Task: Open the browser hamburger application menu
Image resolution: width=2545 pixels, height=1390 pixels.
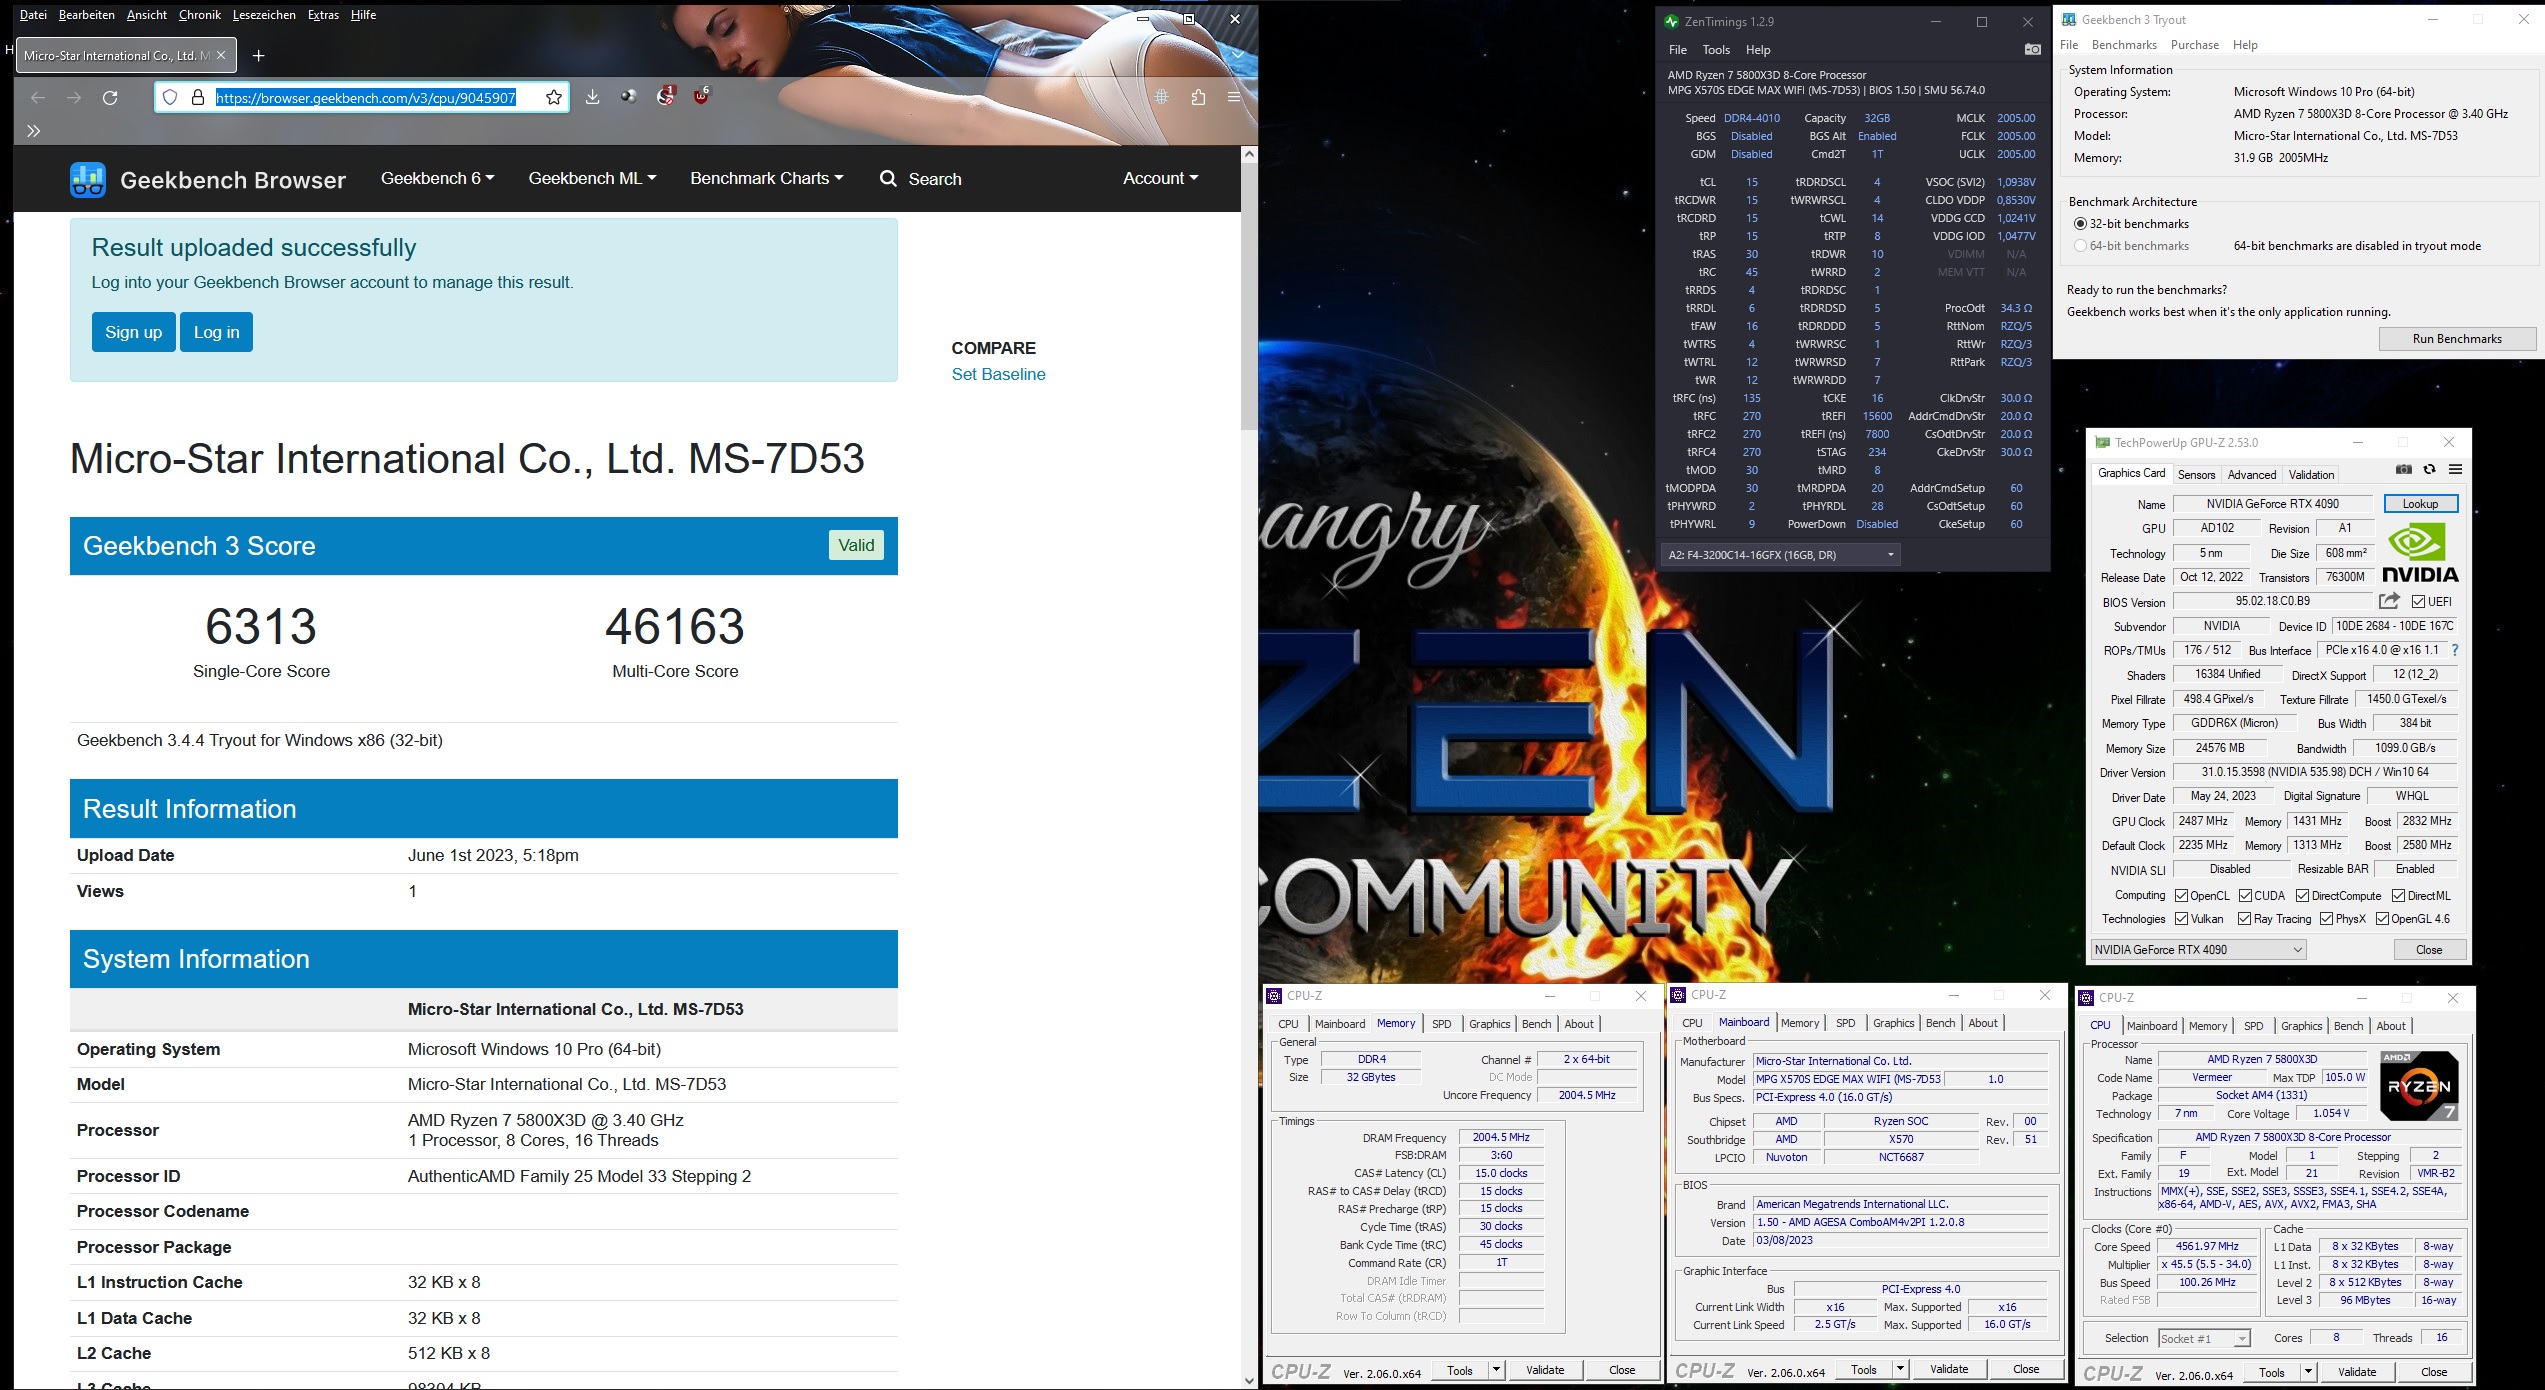Action: (x=1234, y=97)
